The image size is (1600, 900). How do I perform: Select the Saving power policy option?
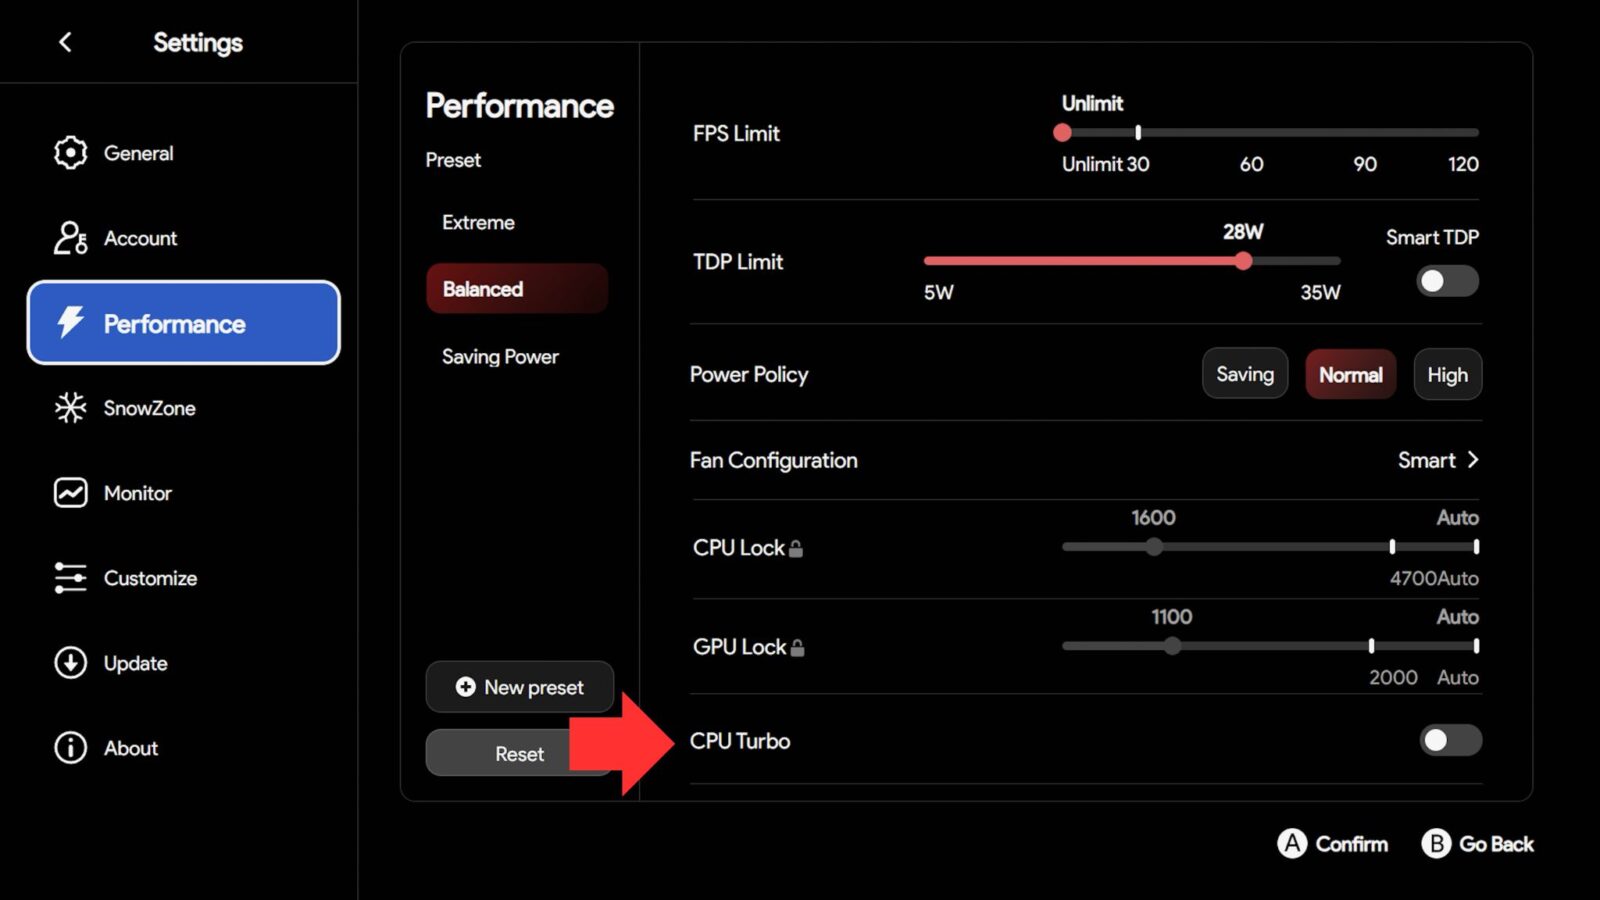tap(1244, 374)
